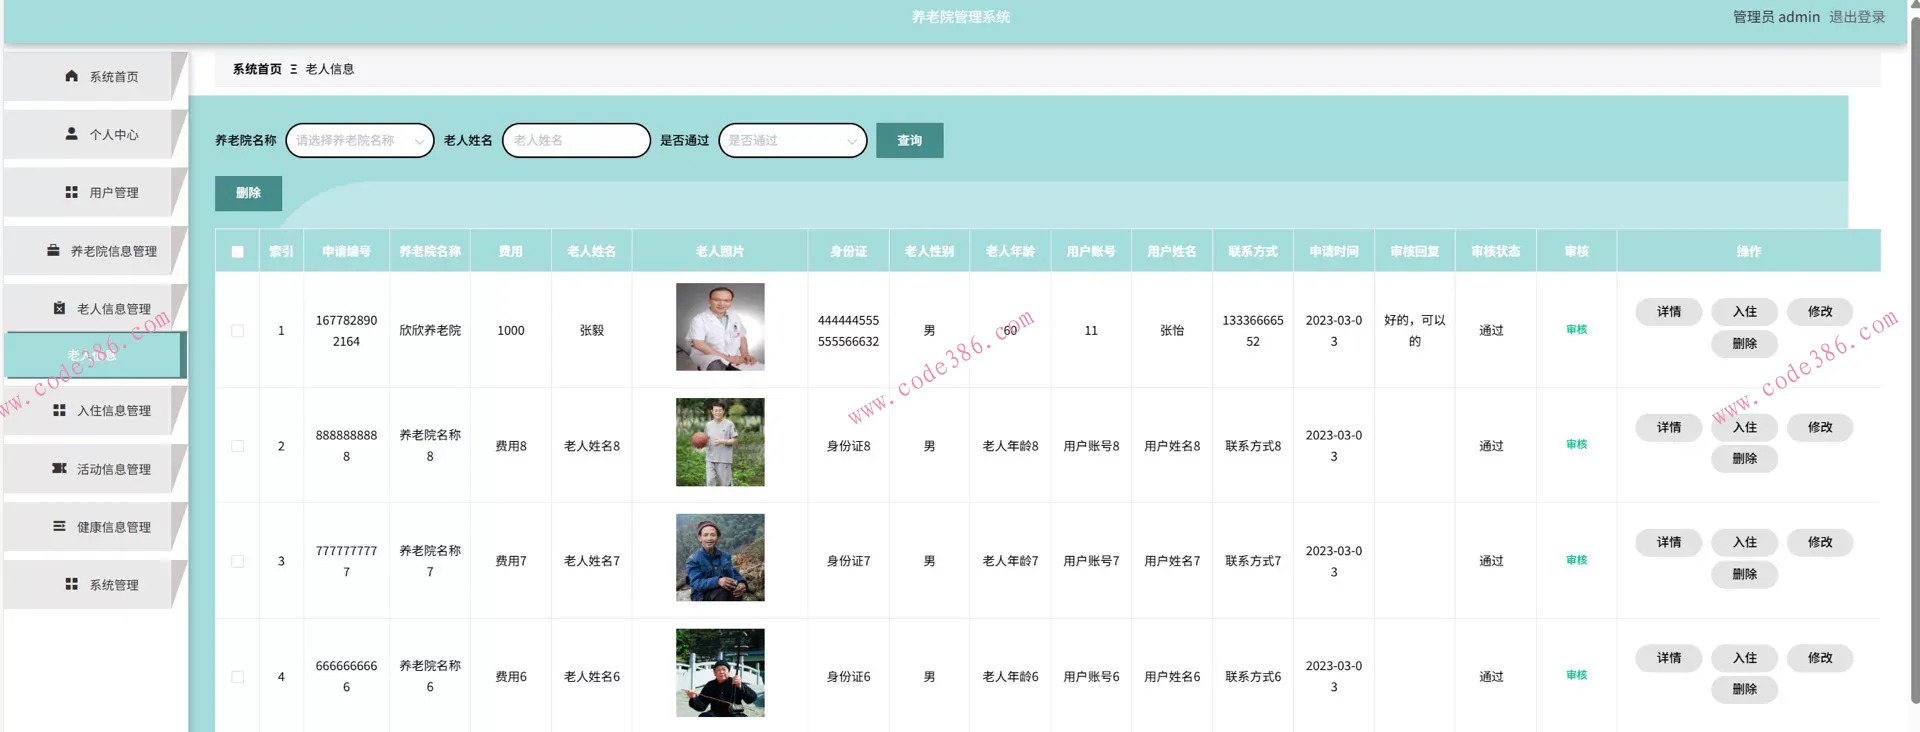Toggle the select-all checkbox in table header
The height and width of the screenshot is (732, 1920).
[x=237, y=252]
